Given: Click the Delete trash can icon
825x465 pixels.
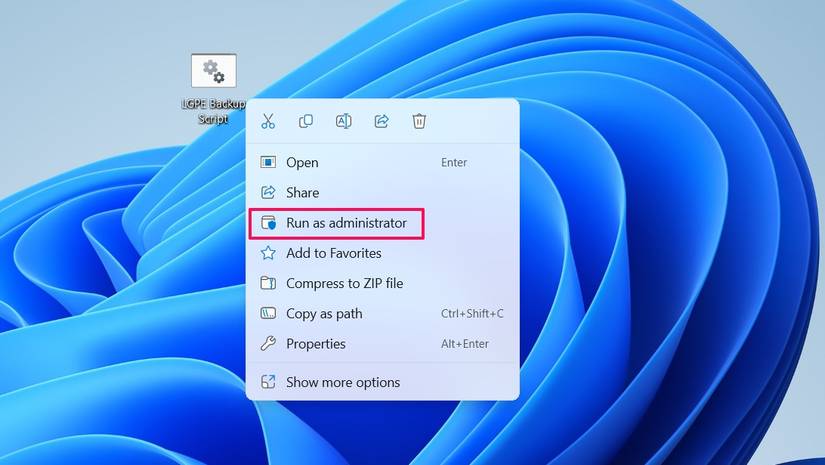Looking at the screenshot, I should coord(419,122).
